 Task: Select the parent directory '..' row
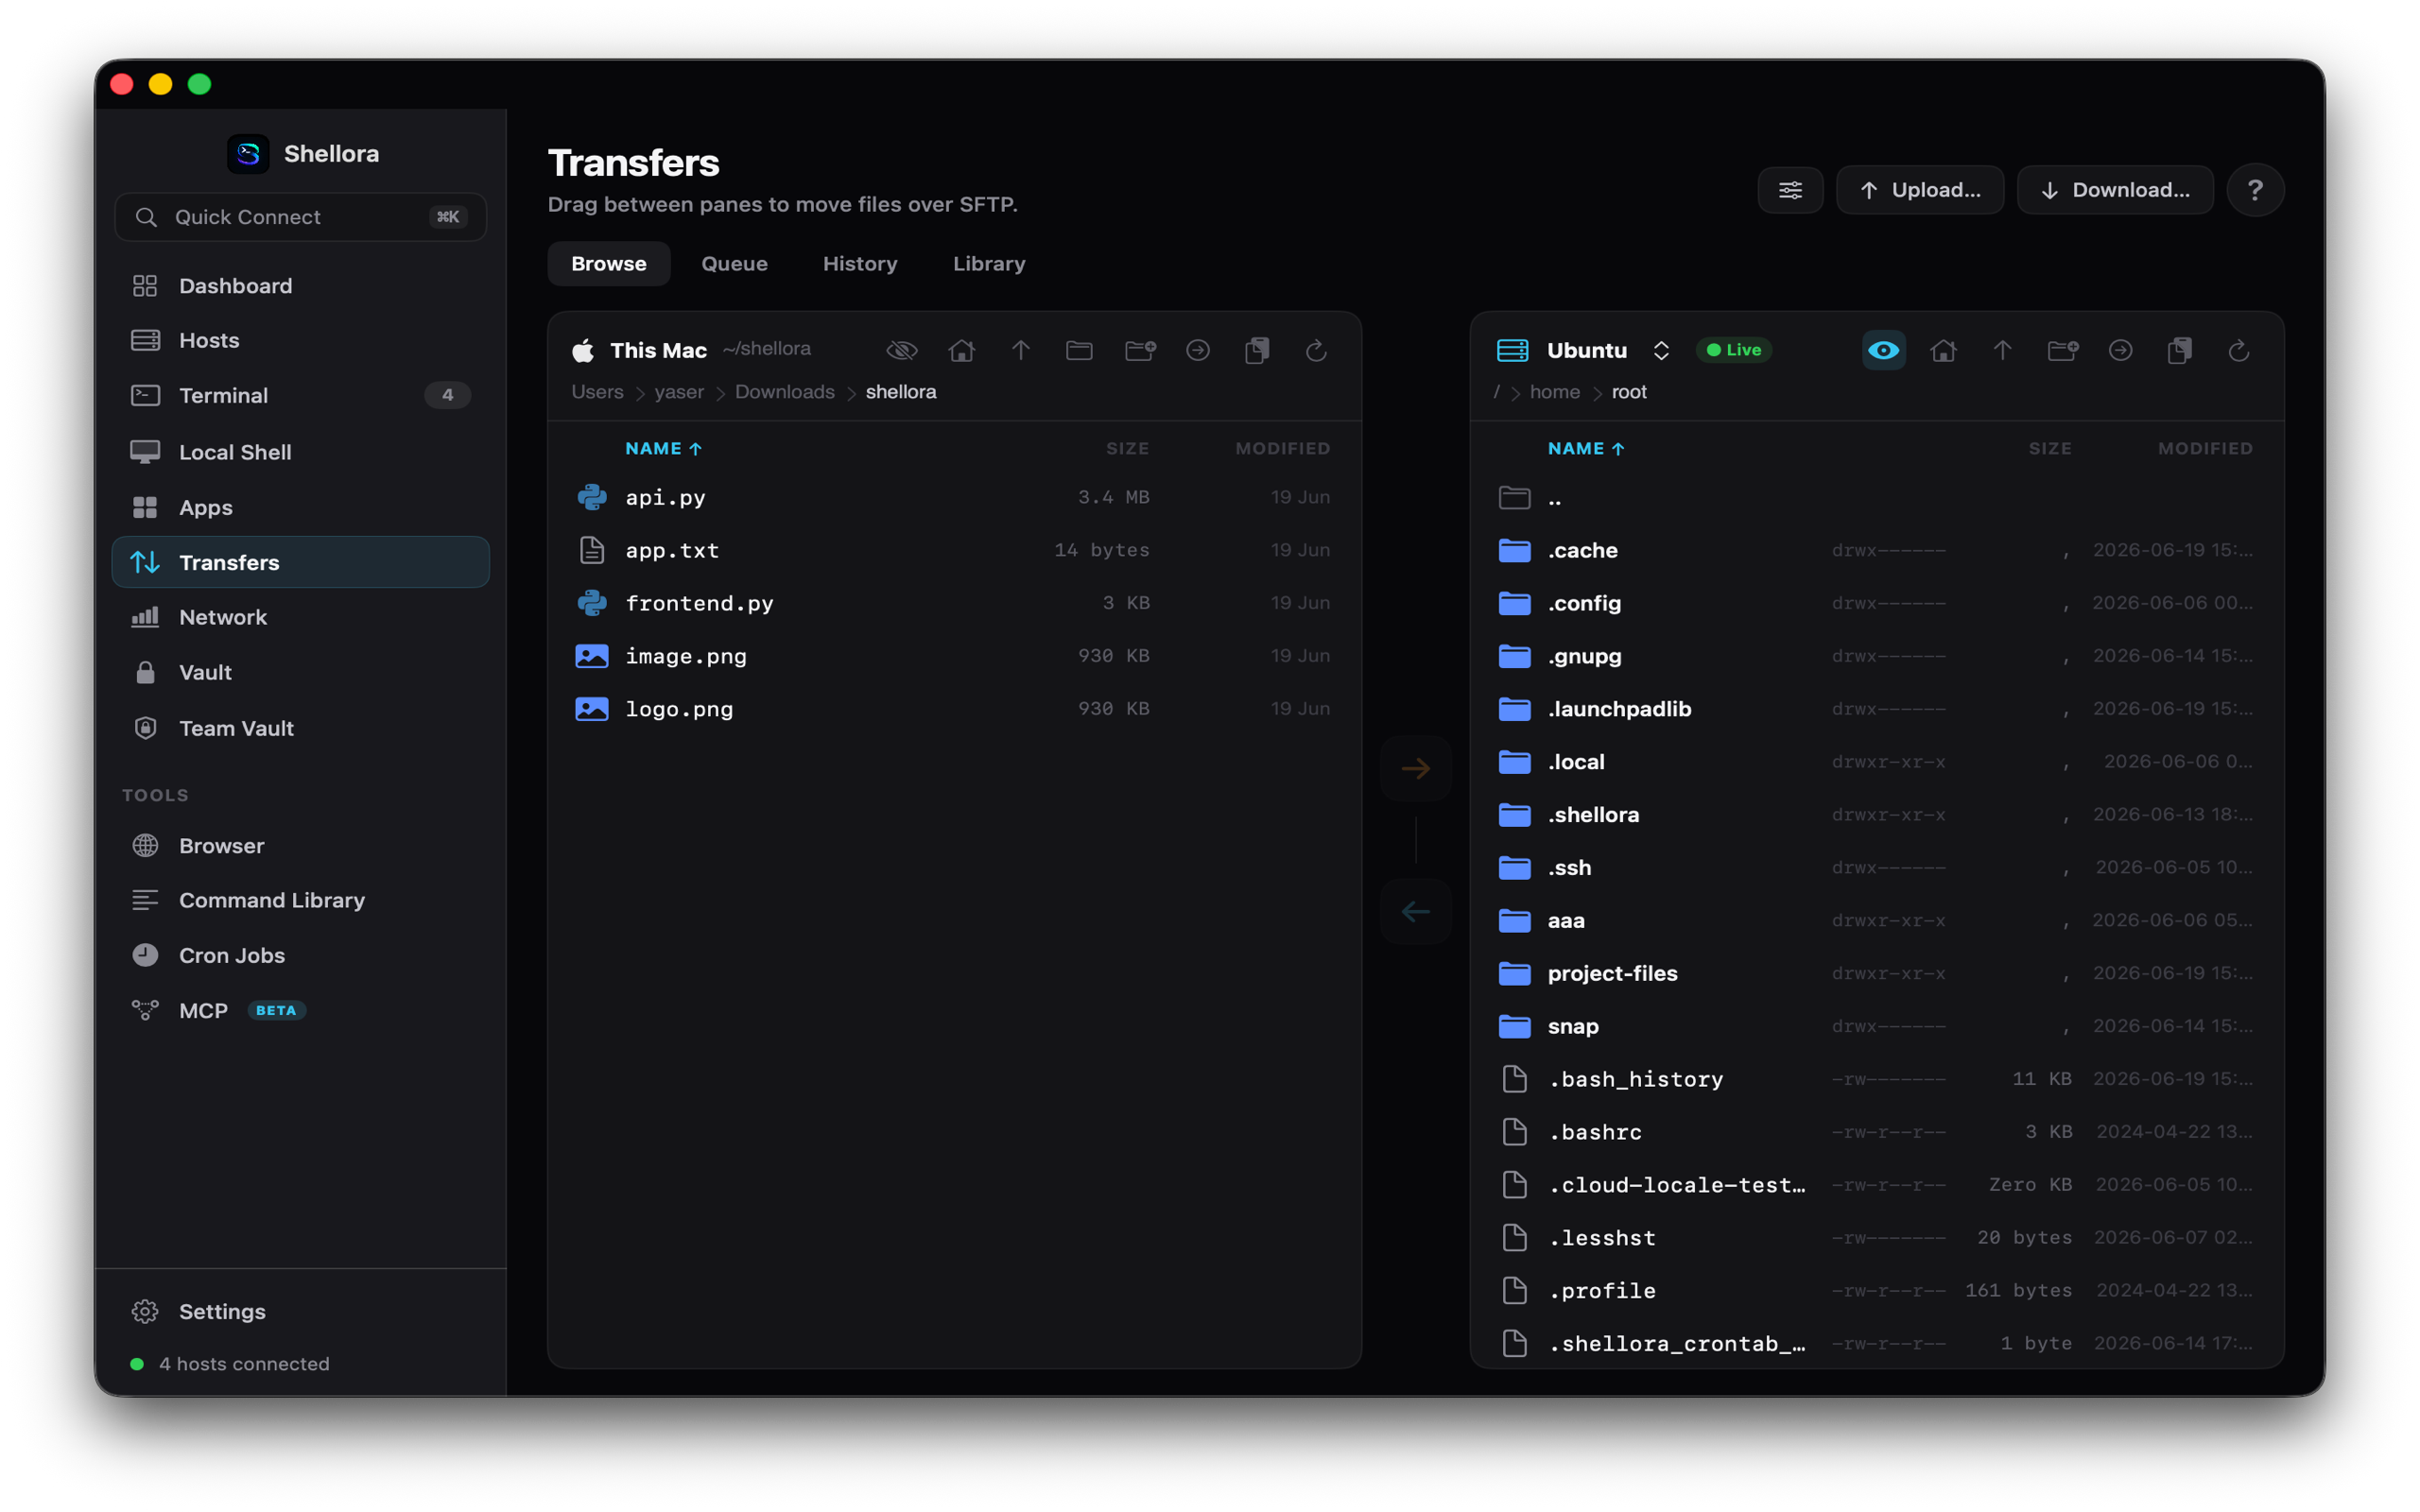(1876, 497)
